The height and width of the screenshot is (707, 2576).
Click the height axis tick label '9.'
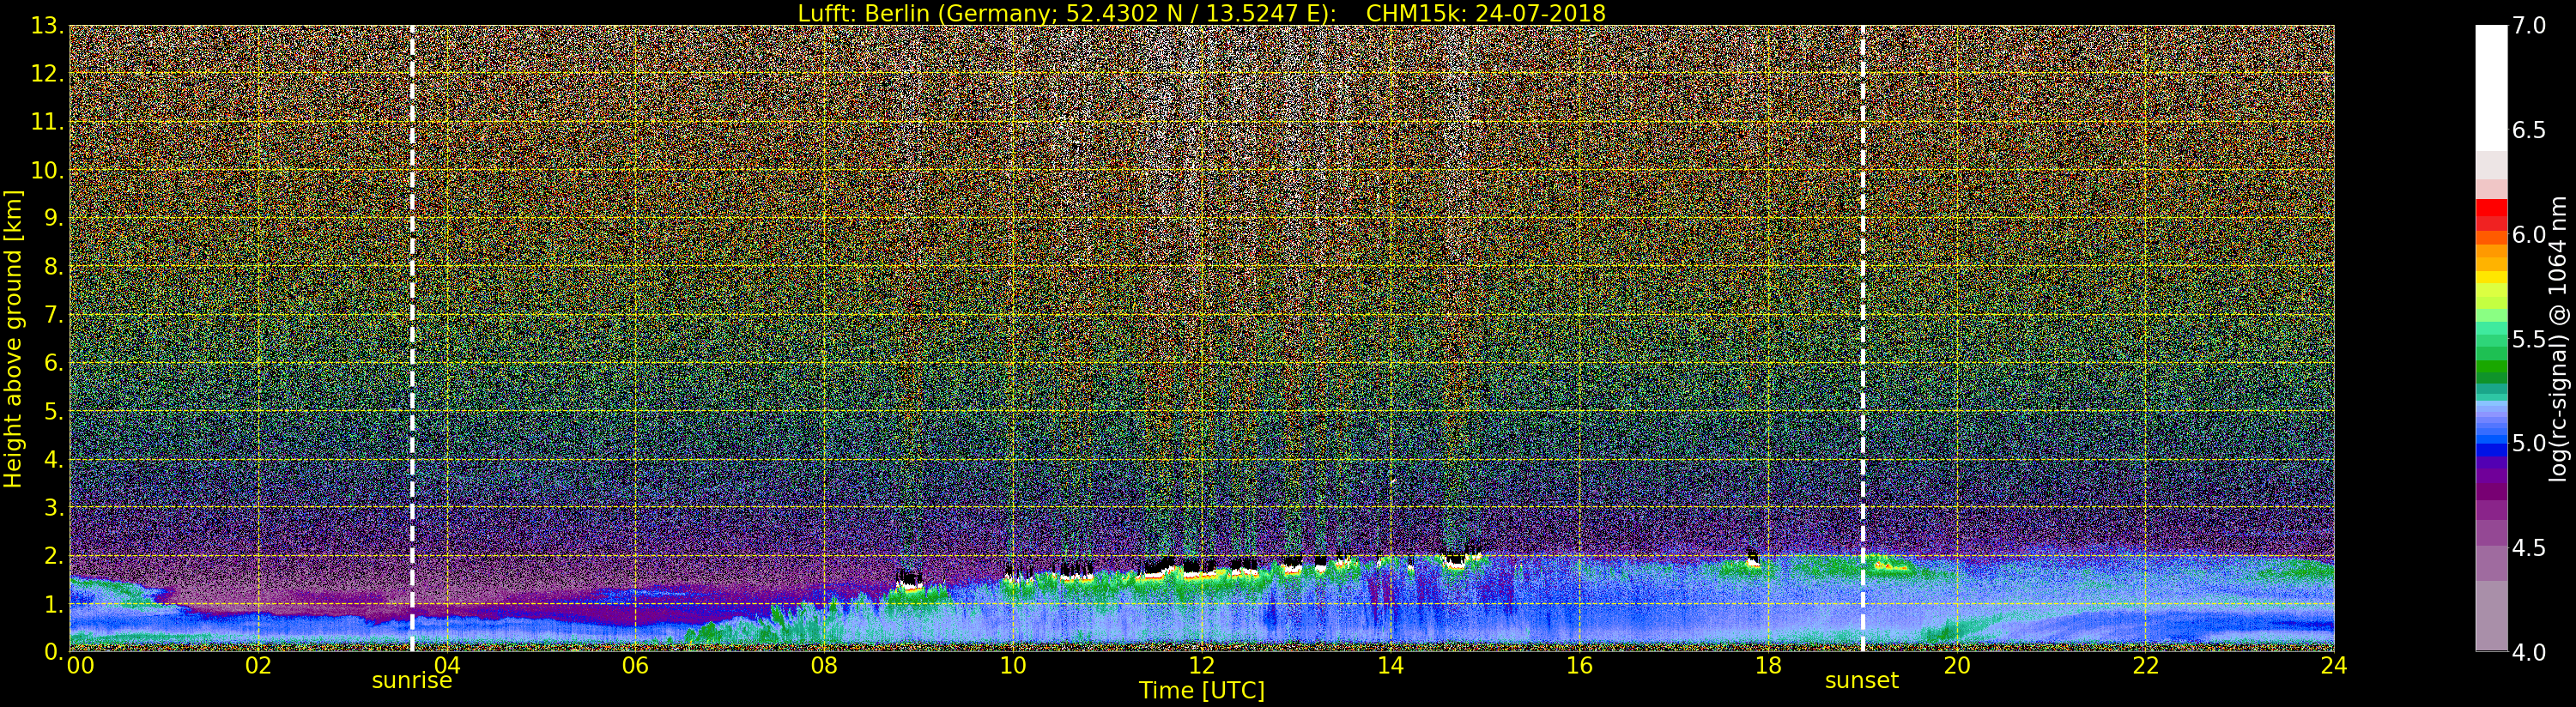(x=54, y=218)
